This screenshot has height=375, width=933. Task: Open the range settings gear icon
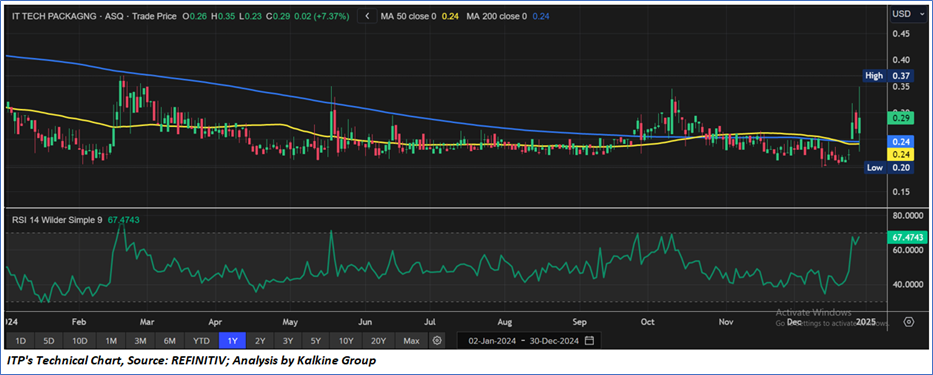(x=437, y=340)
